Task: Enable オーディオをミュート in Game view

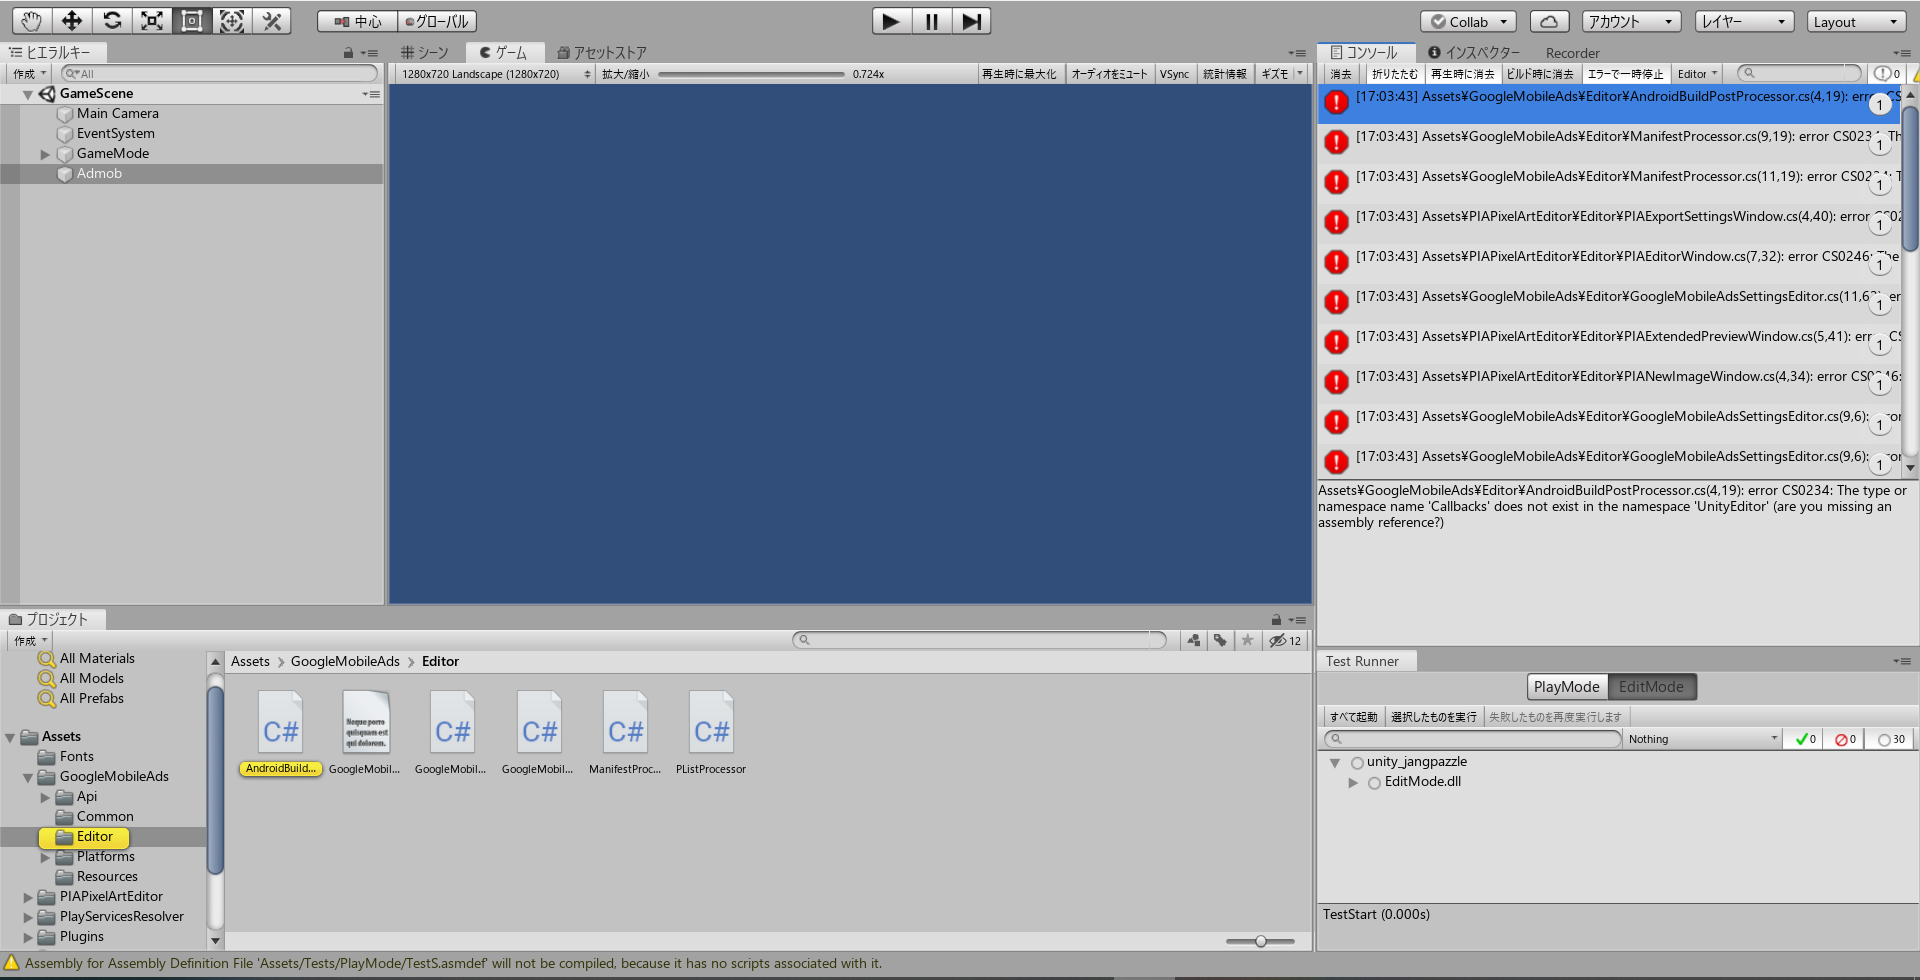Action: tap(1109, 73)
